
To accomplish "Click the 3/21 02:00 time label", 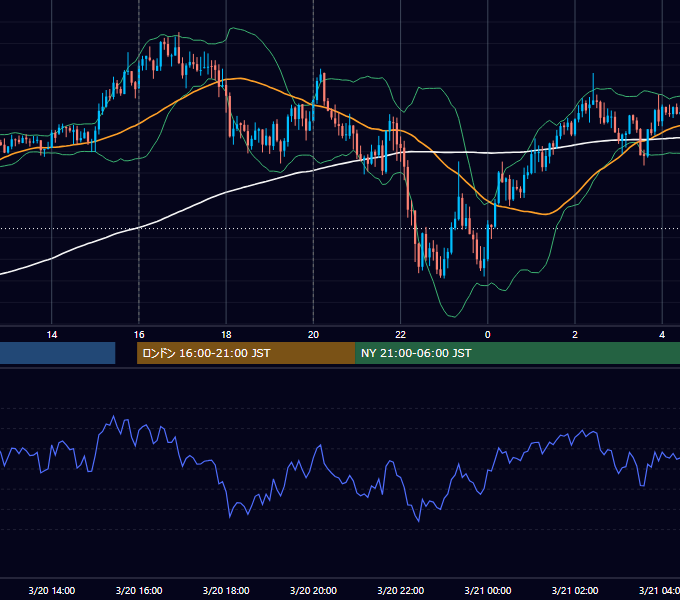I will click(575, 590).
